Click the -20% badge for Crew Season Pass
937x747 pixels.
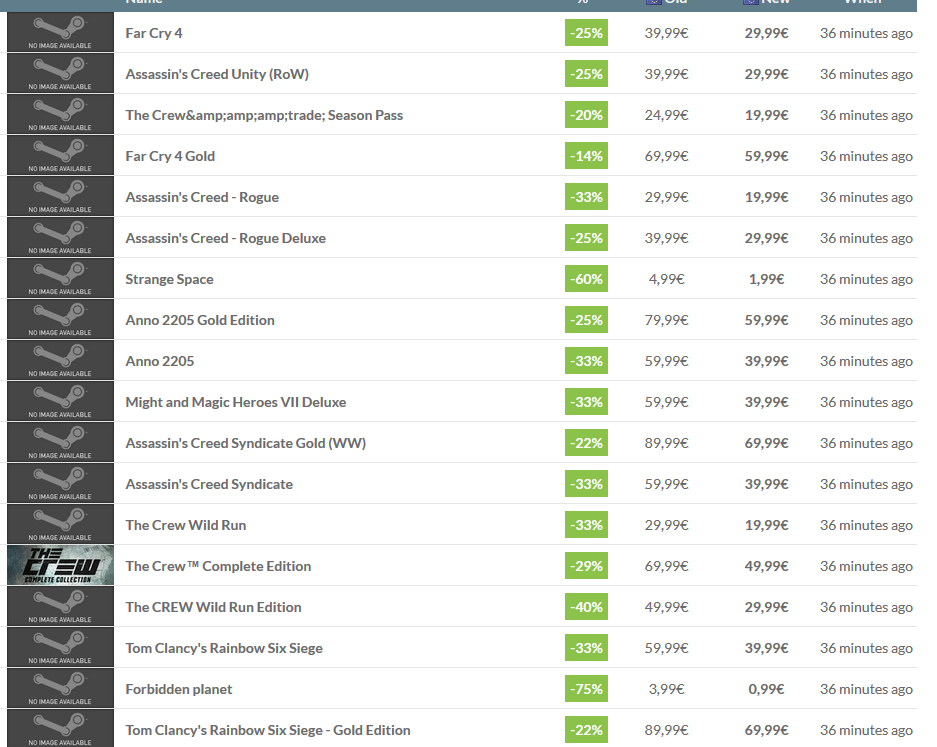pyautogui.click(x=586, y=115)
